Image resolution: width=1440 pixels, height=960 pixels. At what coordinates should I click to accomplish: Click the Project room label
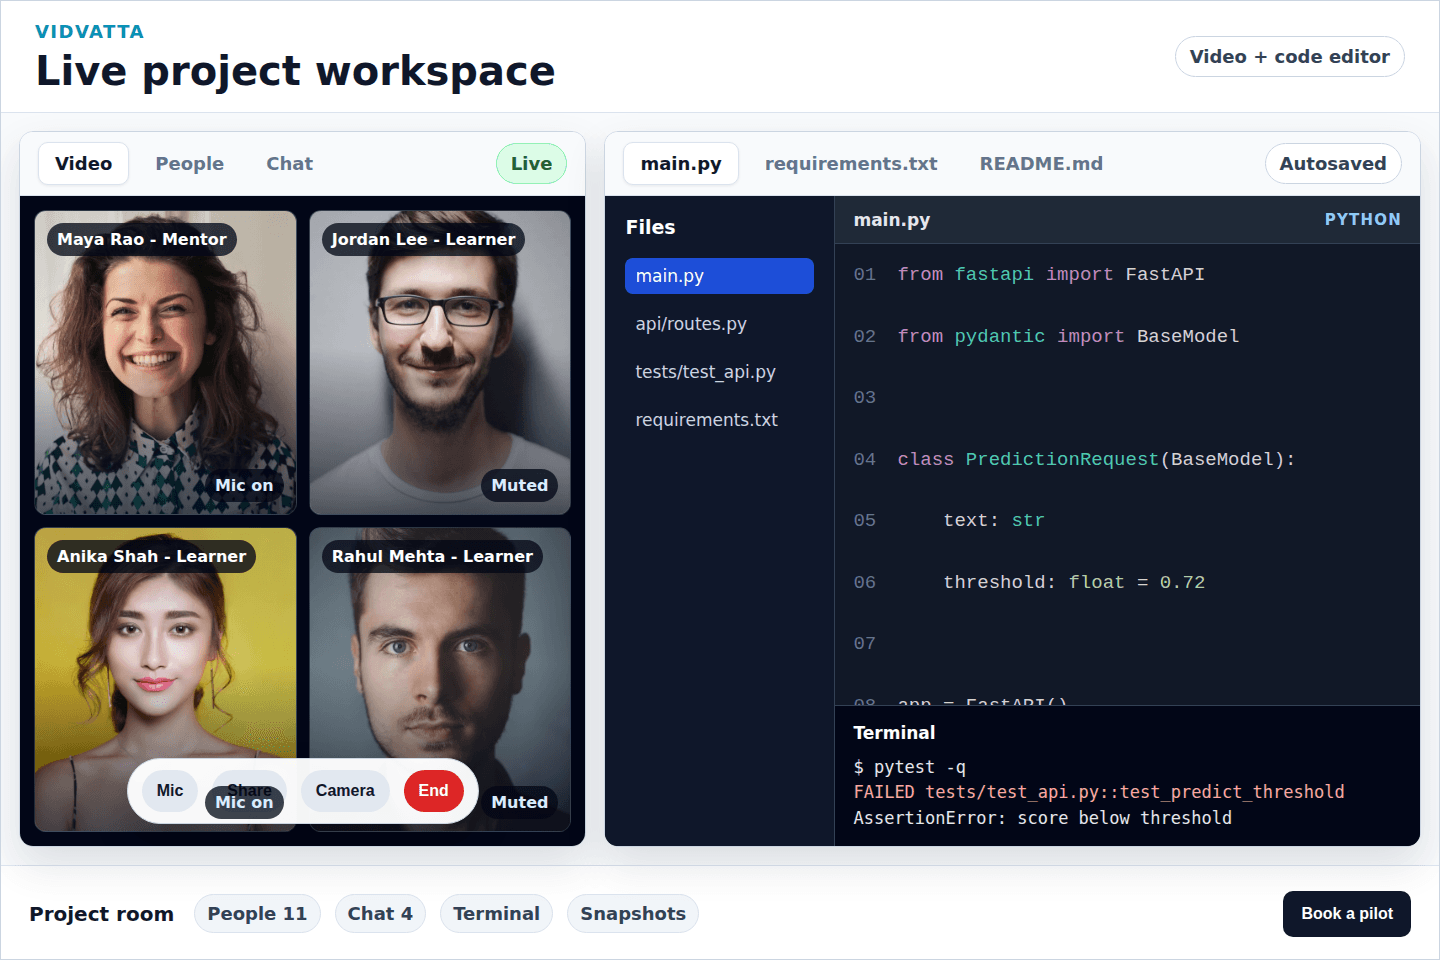click(x=101, y=914)
